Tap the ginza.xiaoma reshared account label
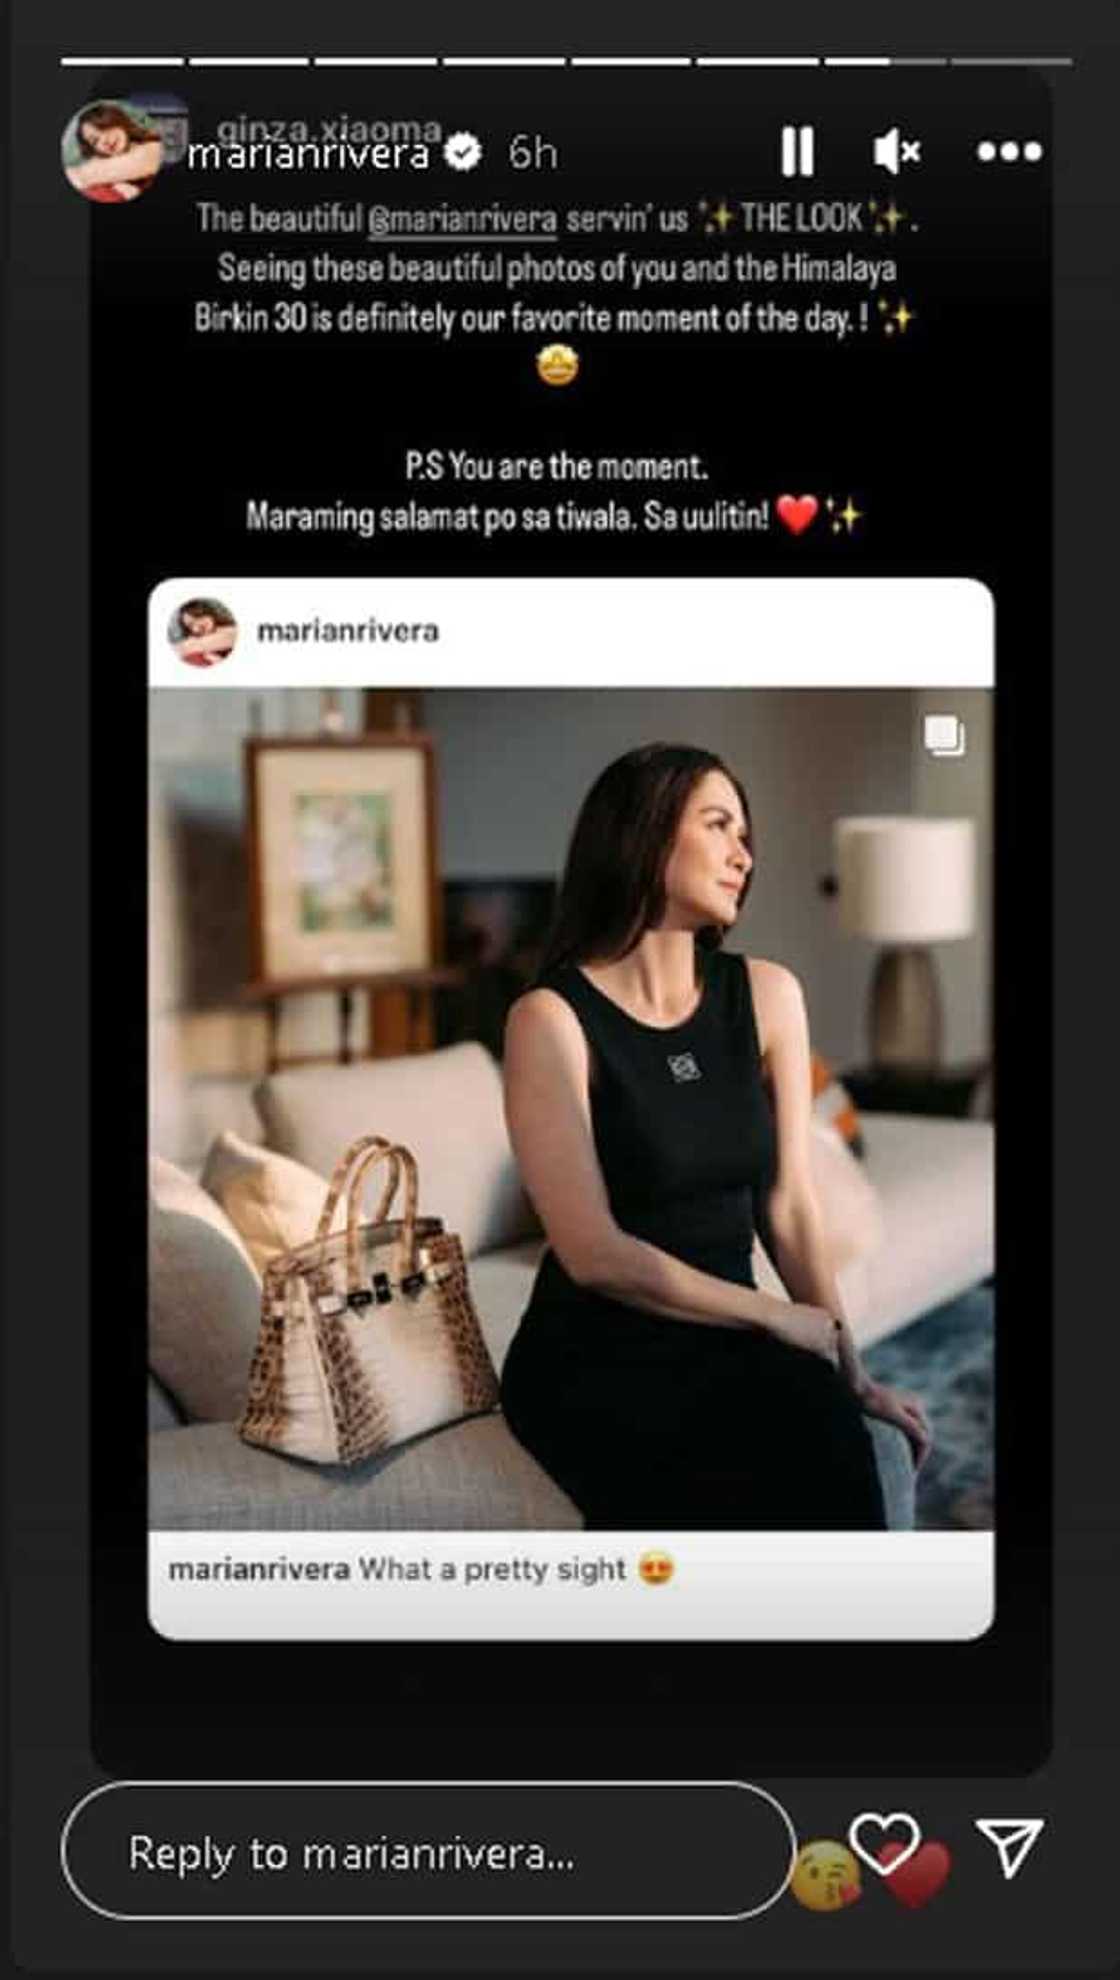 [329, 129]
